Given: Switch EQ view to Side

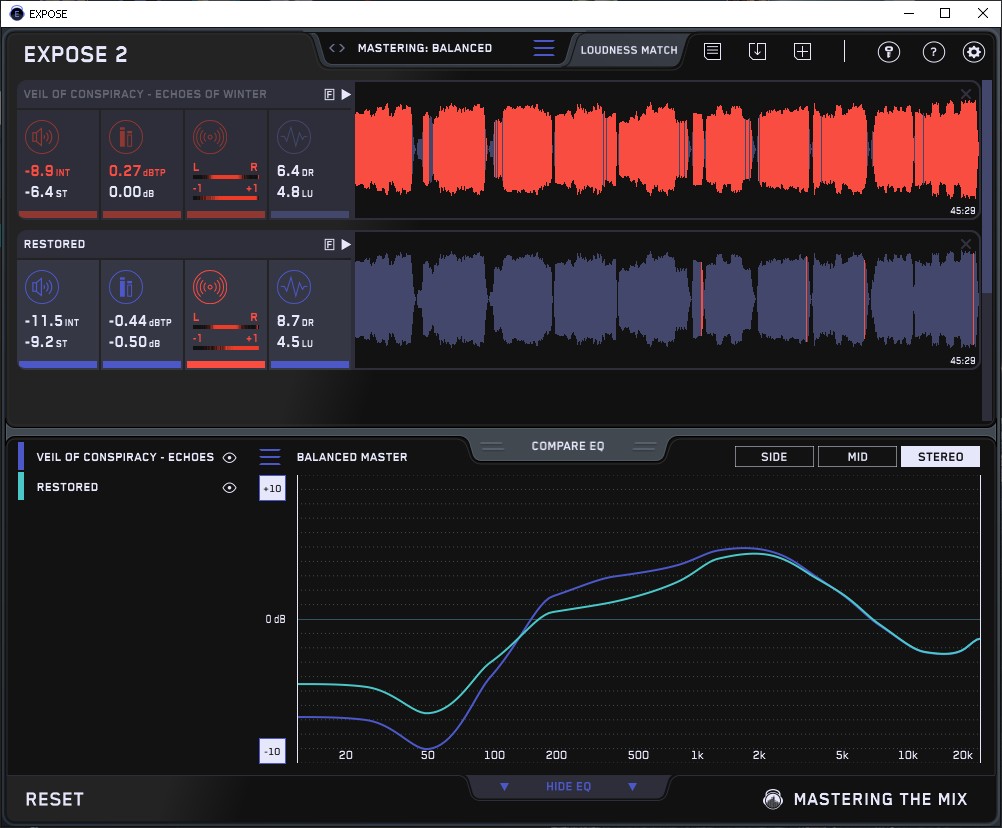Looking at the screenshot, I should [x=774, y=457].
